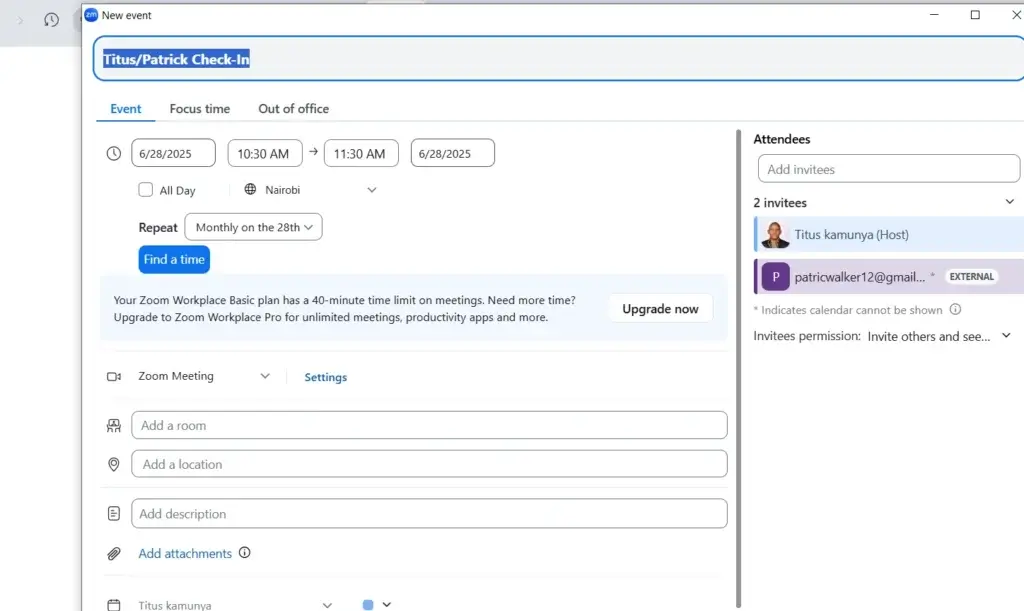Image resolution: width=1024 pixels, height=611 pixels.
Task: Click the info icon next to Add attachments
Action: [244, 553]
